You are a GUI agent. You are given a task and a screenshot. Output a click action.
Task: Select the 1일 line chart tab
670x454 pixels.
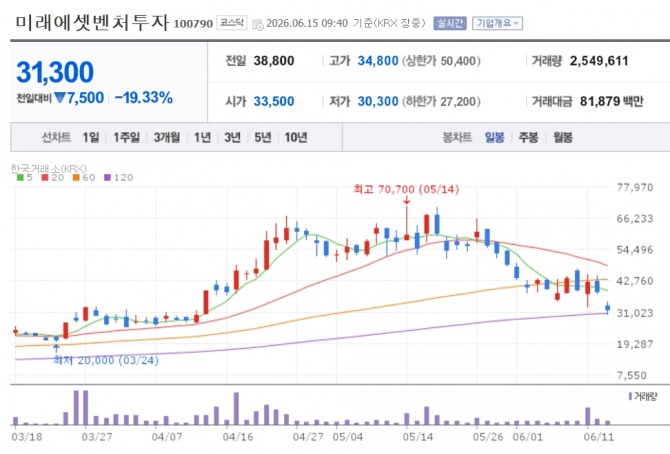91,137
